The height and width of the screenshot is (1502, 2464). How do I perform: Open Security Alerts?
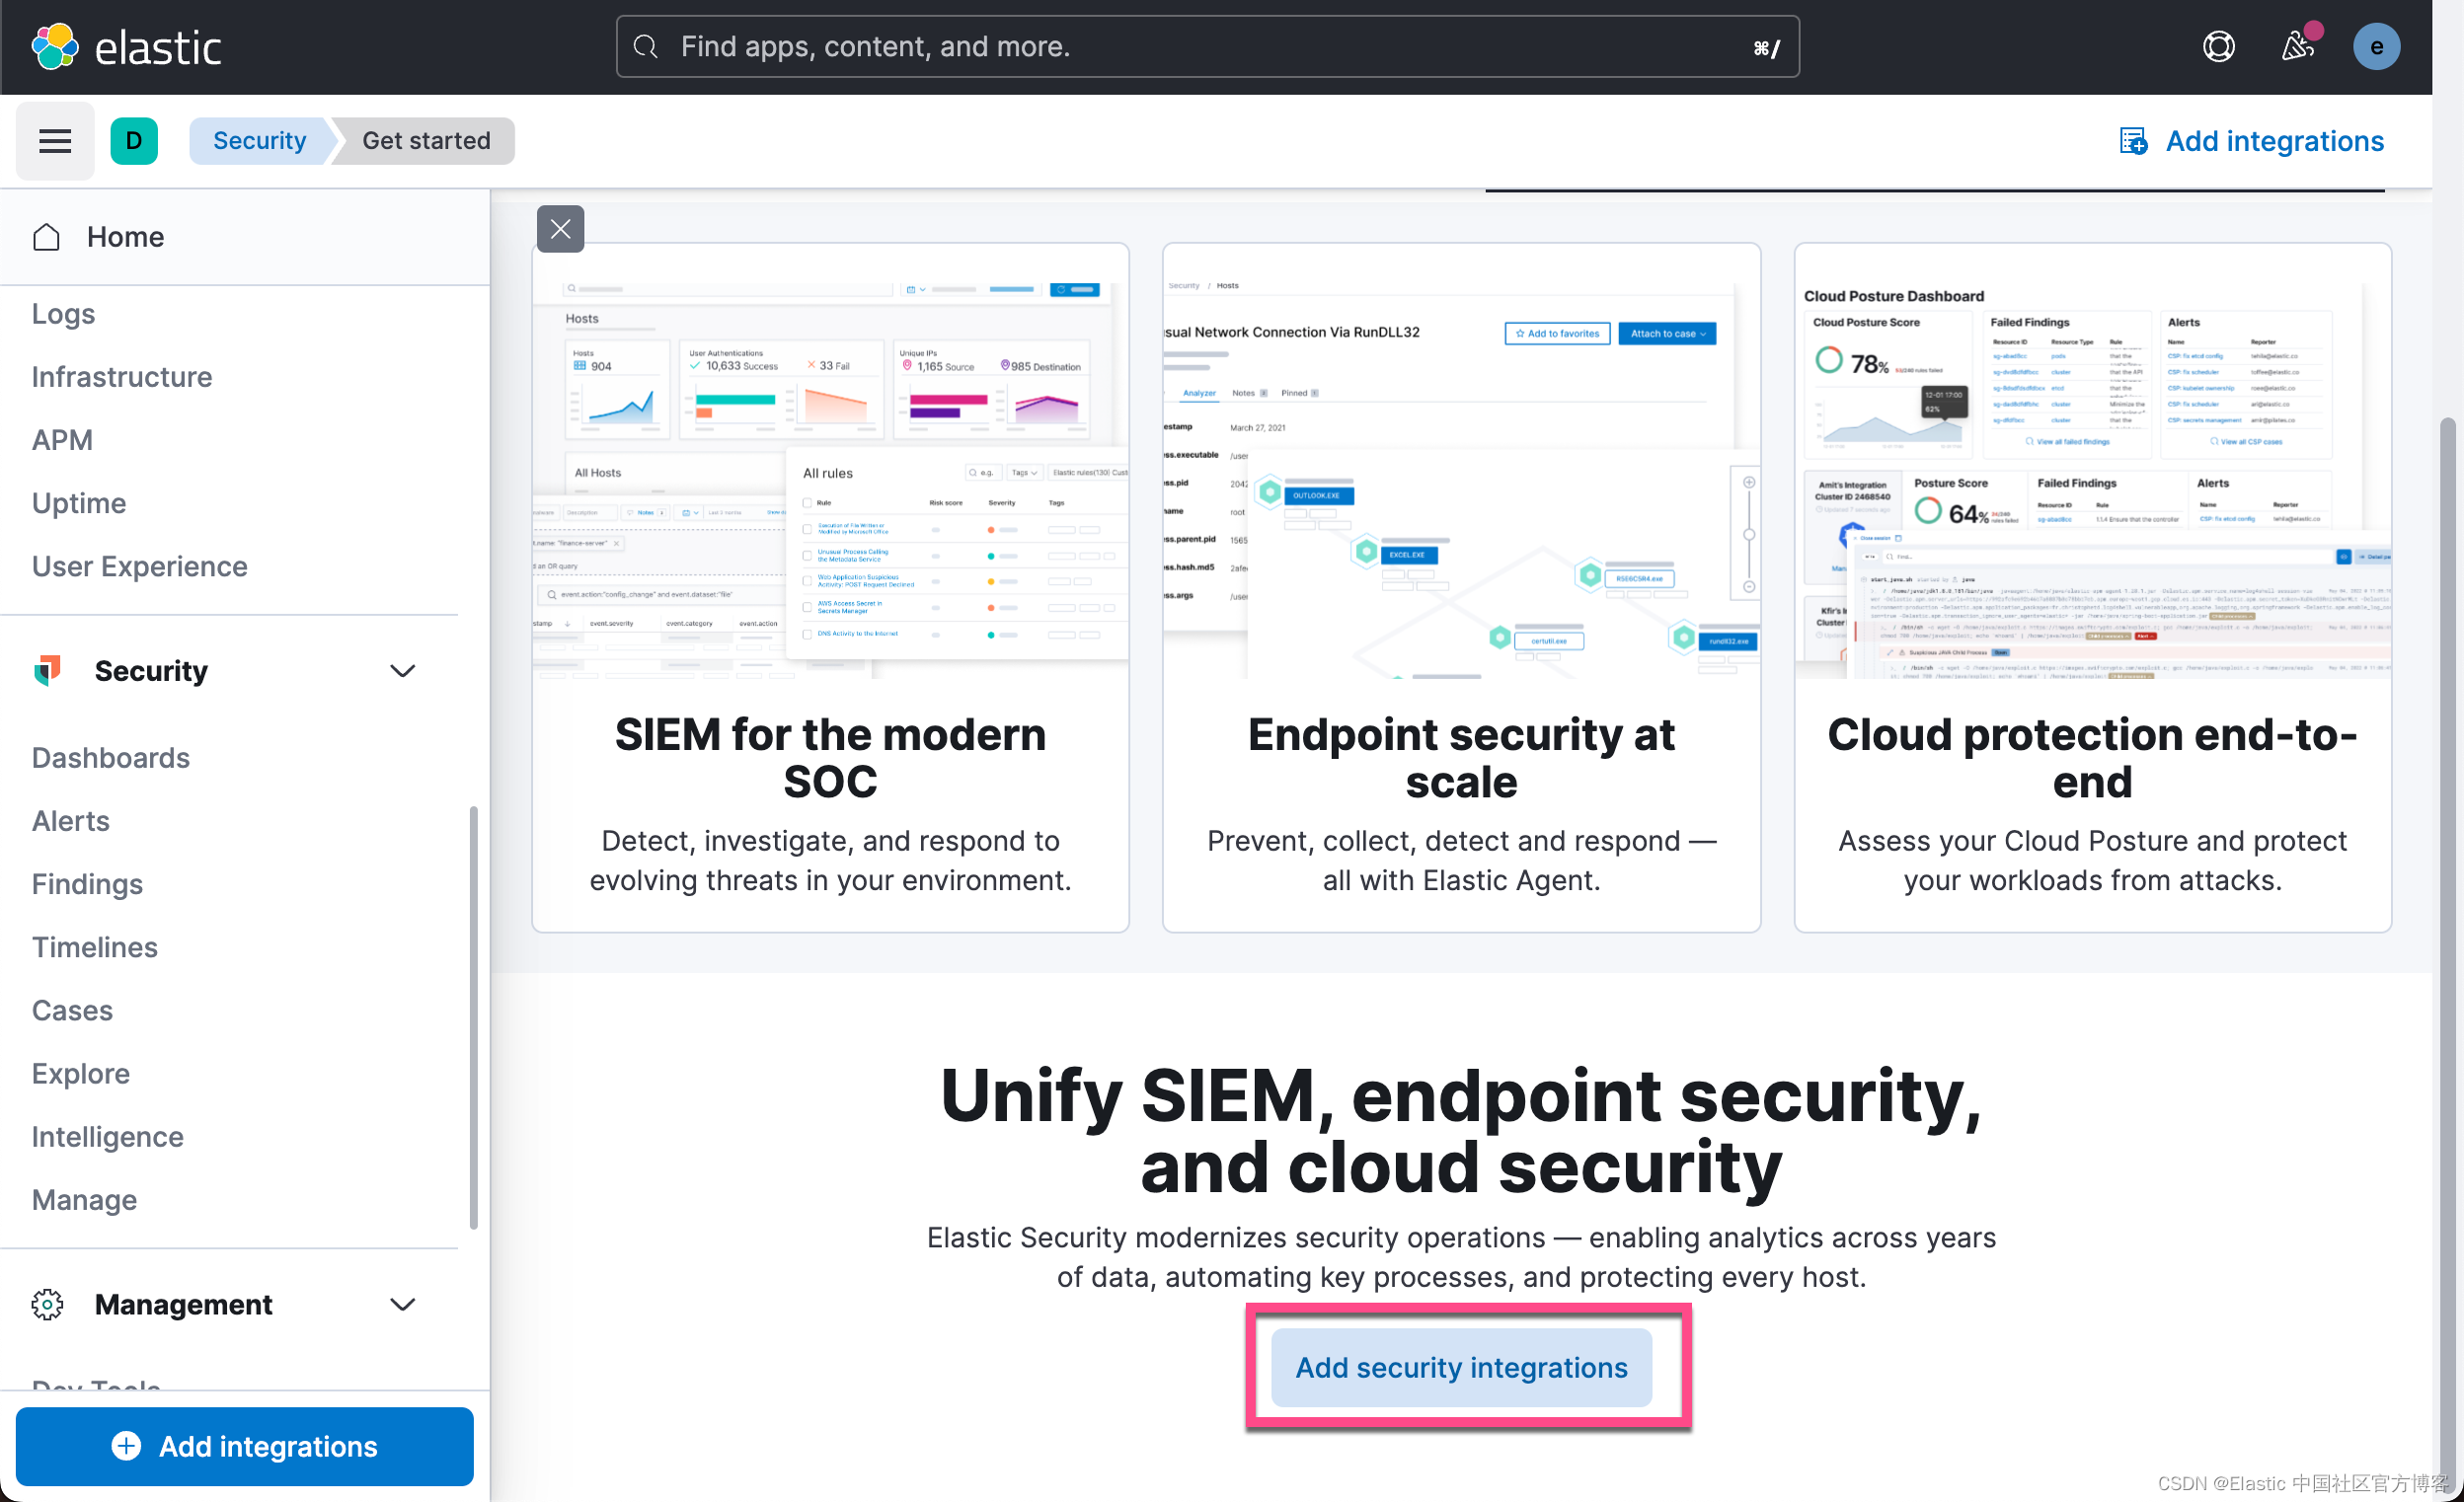pyautogui.click(x=71, y=820)
